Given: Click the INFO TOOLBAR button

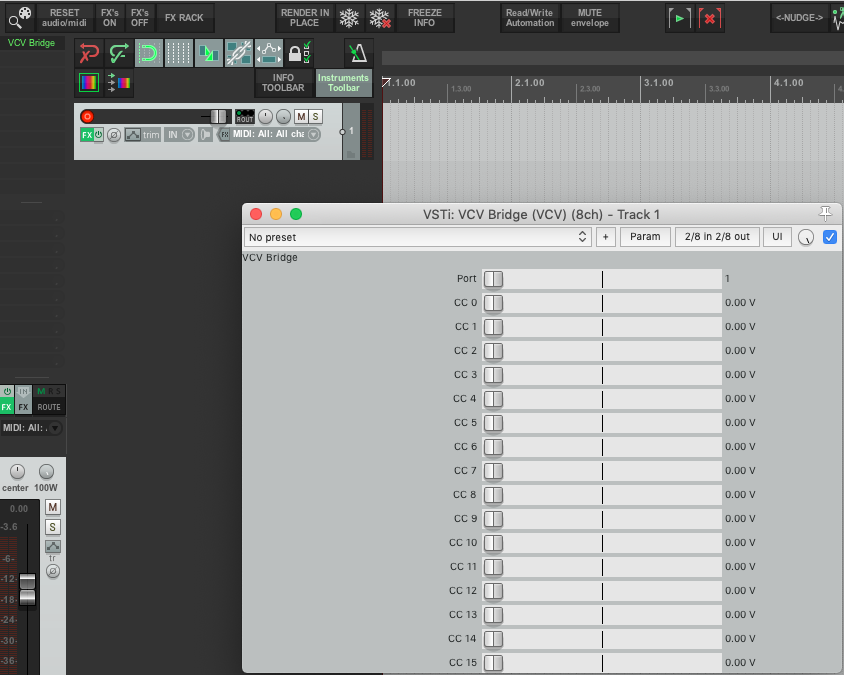Looking at the screenshot, I should 283,83.
